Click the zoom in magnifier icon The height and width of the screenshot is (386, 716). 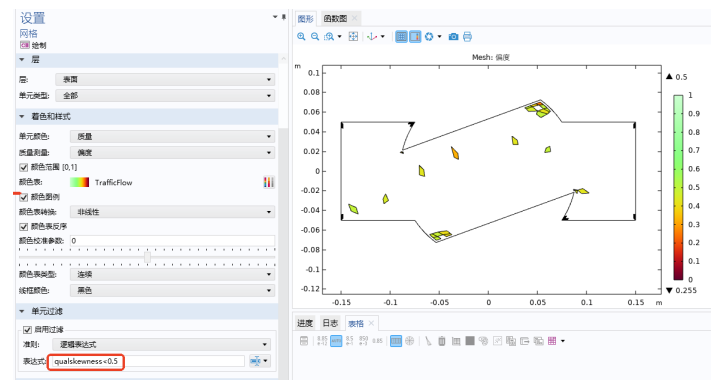pyautogui.click(x=301, y=37)
